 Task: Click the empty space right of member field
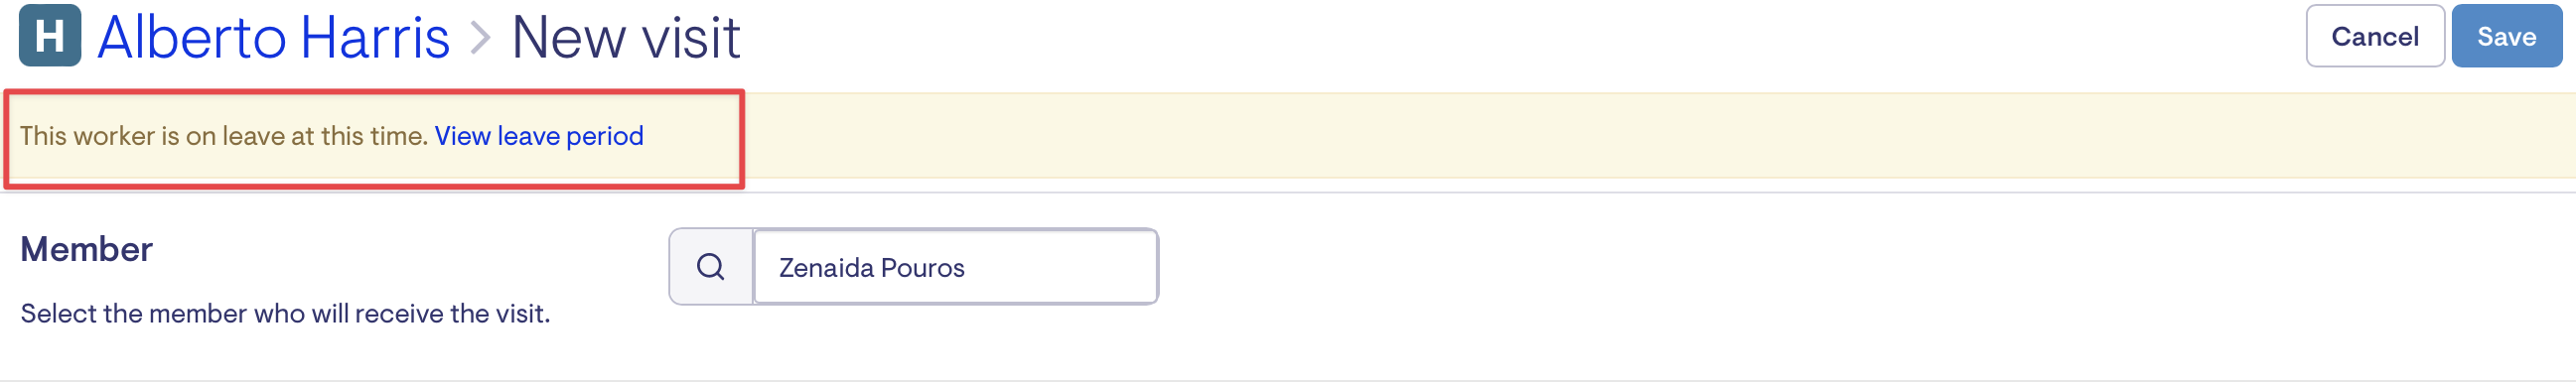click(x=1860, y=267)
